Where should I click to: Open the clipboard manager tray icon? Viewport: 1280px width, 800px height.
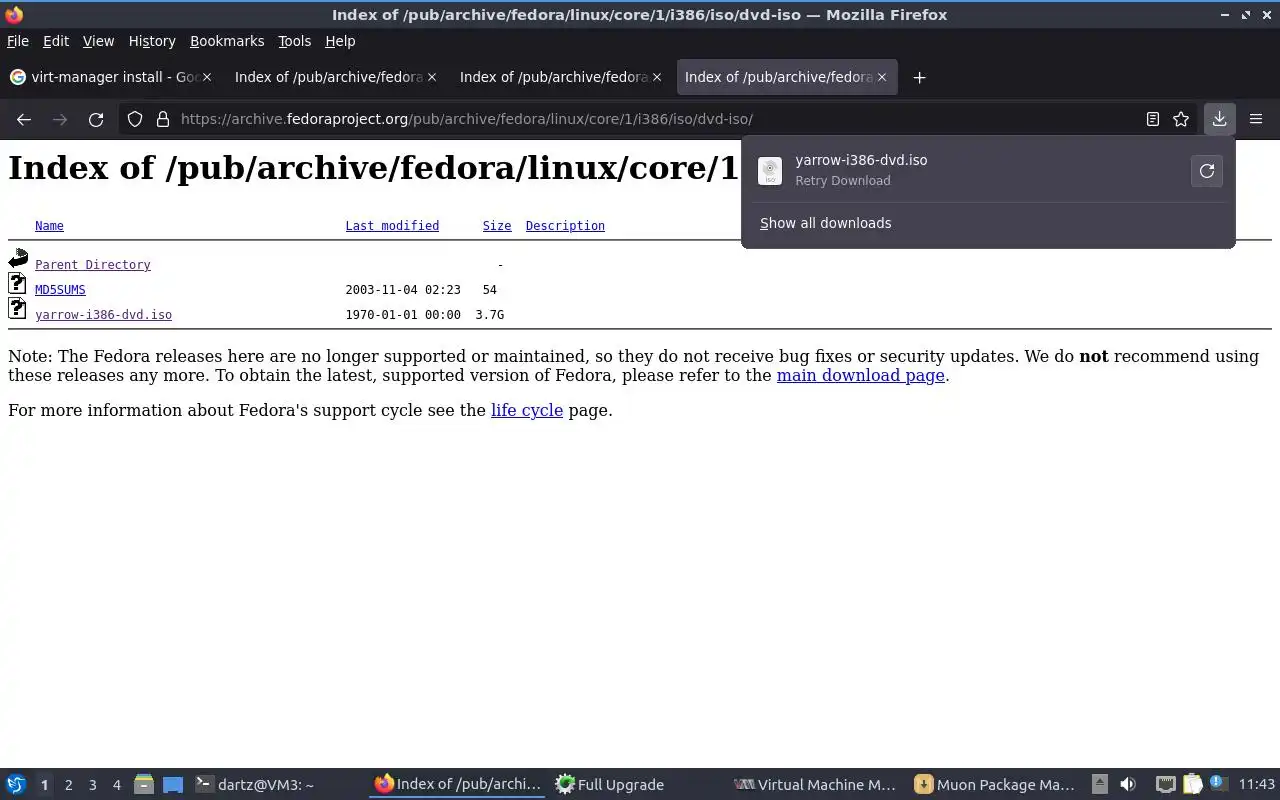pyautogui.click(x=1192, y=785)
